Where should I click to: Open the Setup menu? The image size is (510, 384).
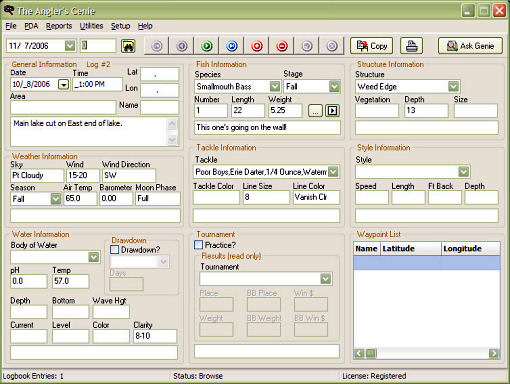(x=120, y=26)
